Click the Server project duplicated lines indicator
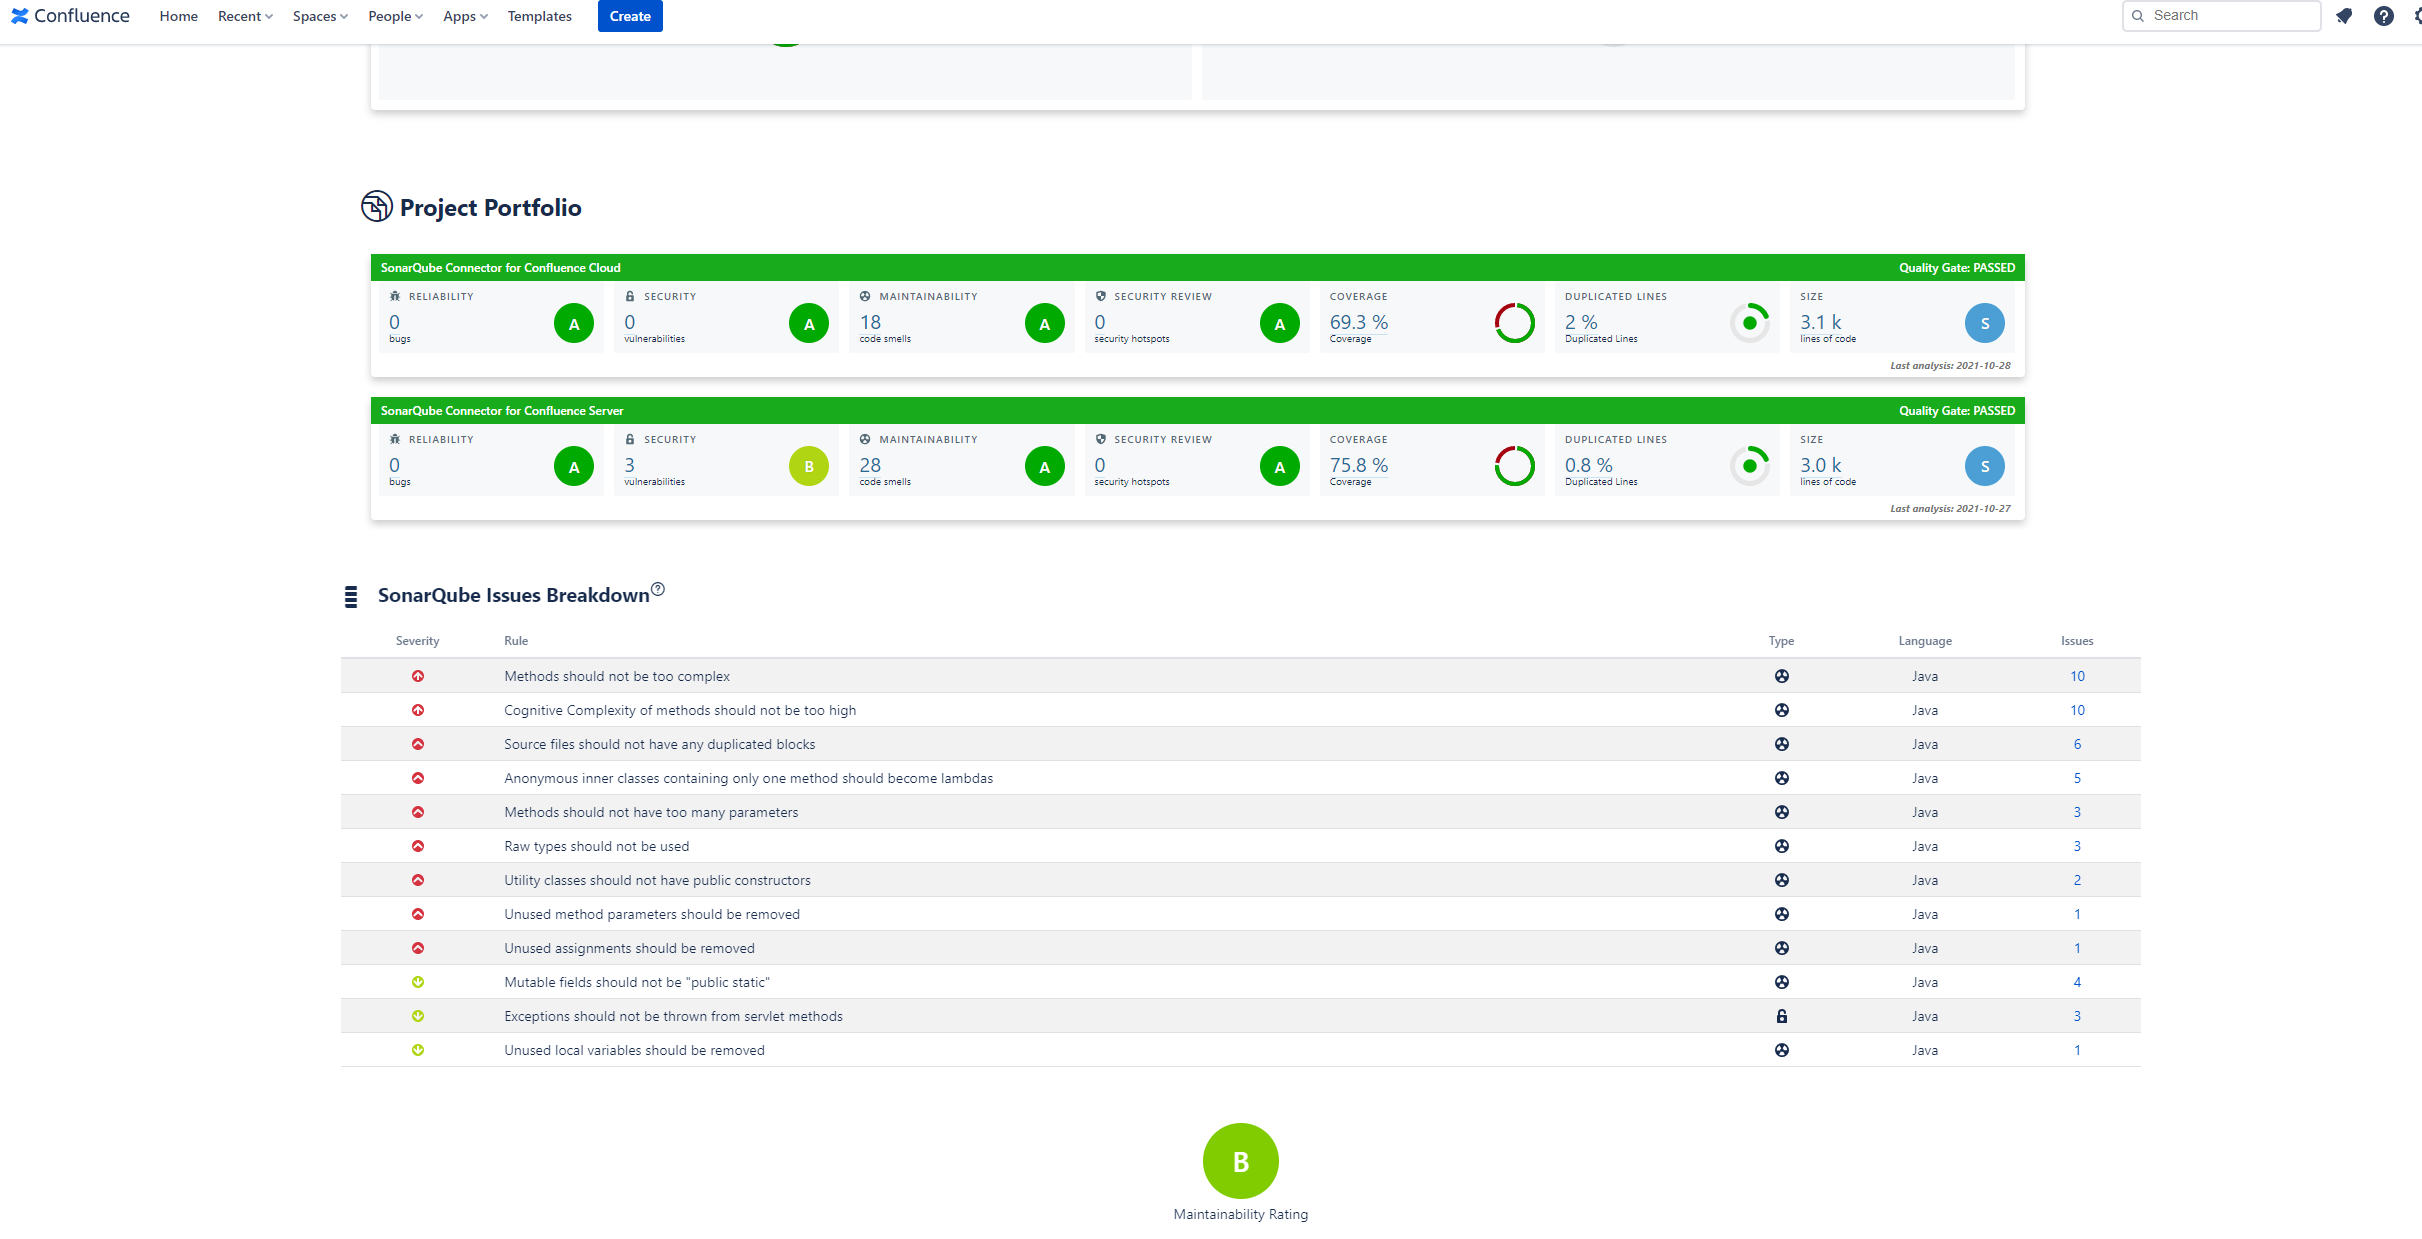The height and width of the screenshot is (1239, 2422). tap(1750, 466)
